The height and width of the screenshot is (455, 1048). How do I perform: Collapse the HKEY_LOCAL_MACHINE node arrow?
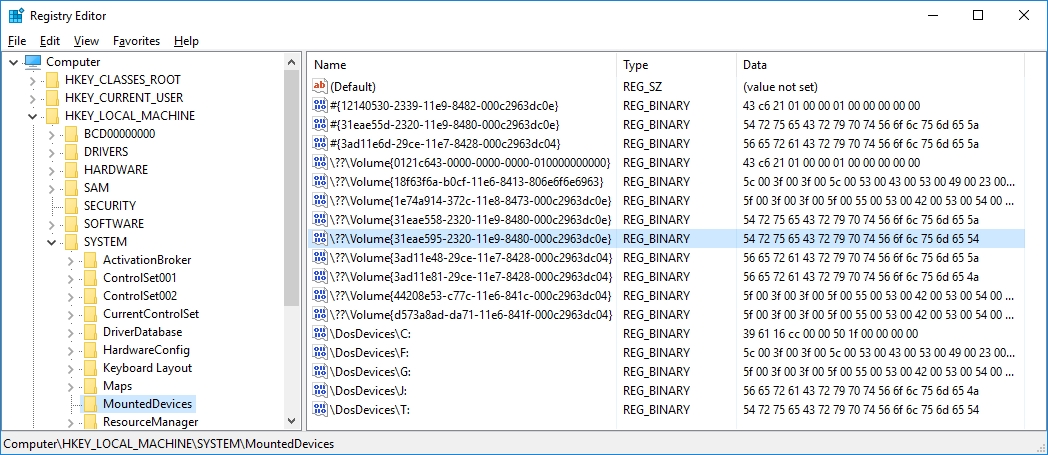tap(33, 116)
